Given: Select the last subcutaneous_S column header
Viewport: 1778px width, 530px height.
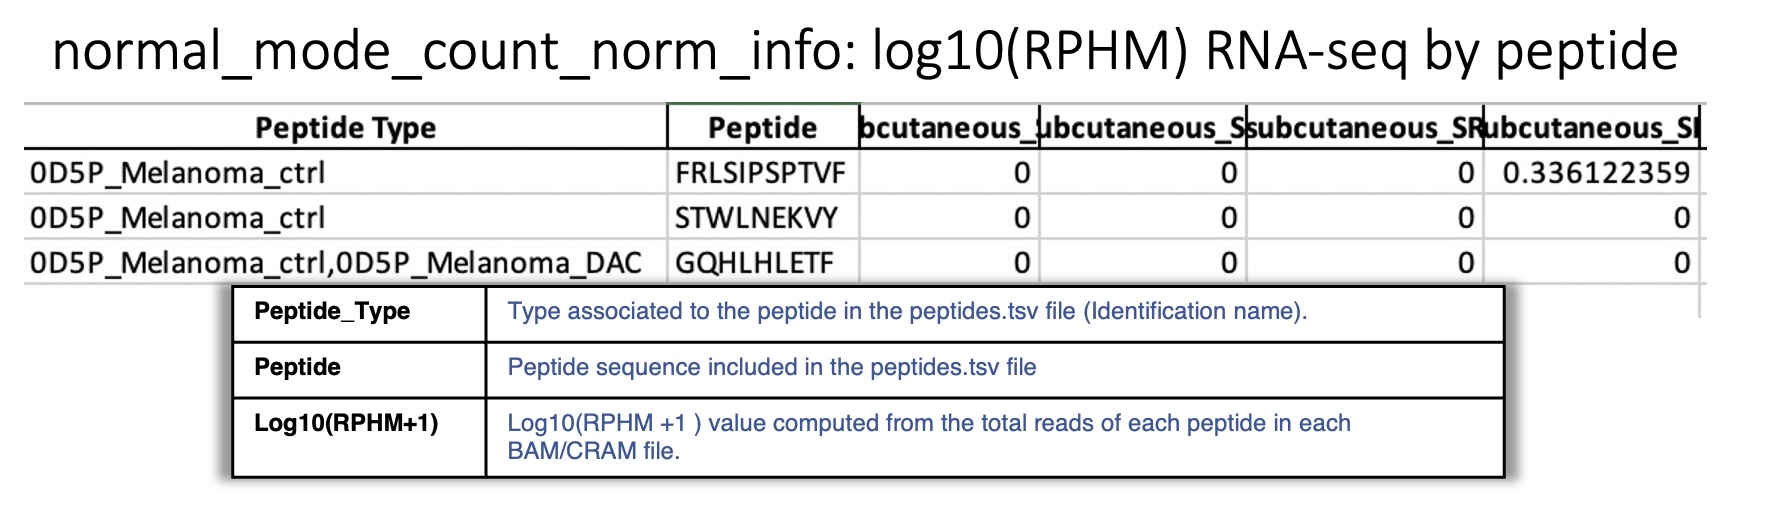Looking at the screenshot, I should (1593, 128).
